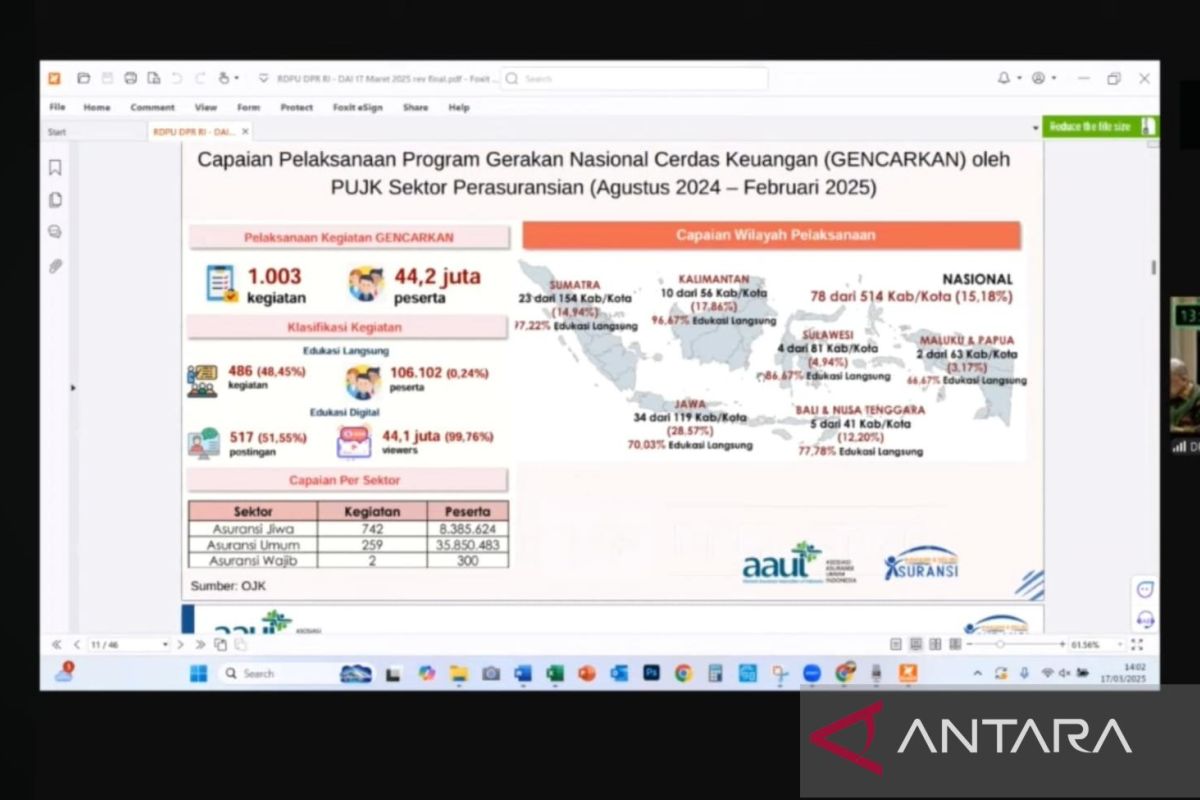Open the Attachments paperclip panel
This screenshot has width=1200, height=800.
pos(55,265)
